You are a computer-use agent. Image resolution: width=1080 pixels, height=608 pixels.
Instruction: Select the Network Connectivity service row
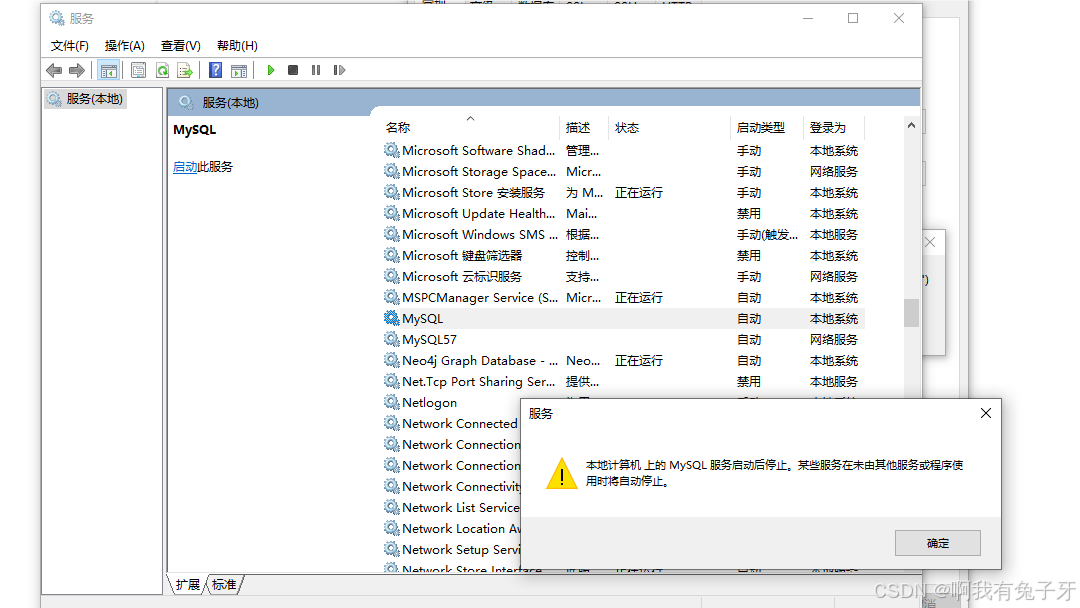[451, 486]
